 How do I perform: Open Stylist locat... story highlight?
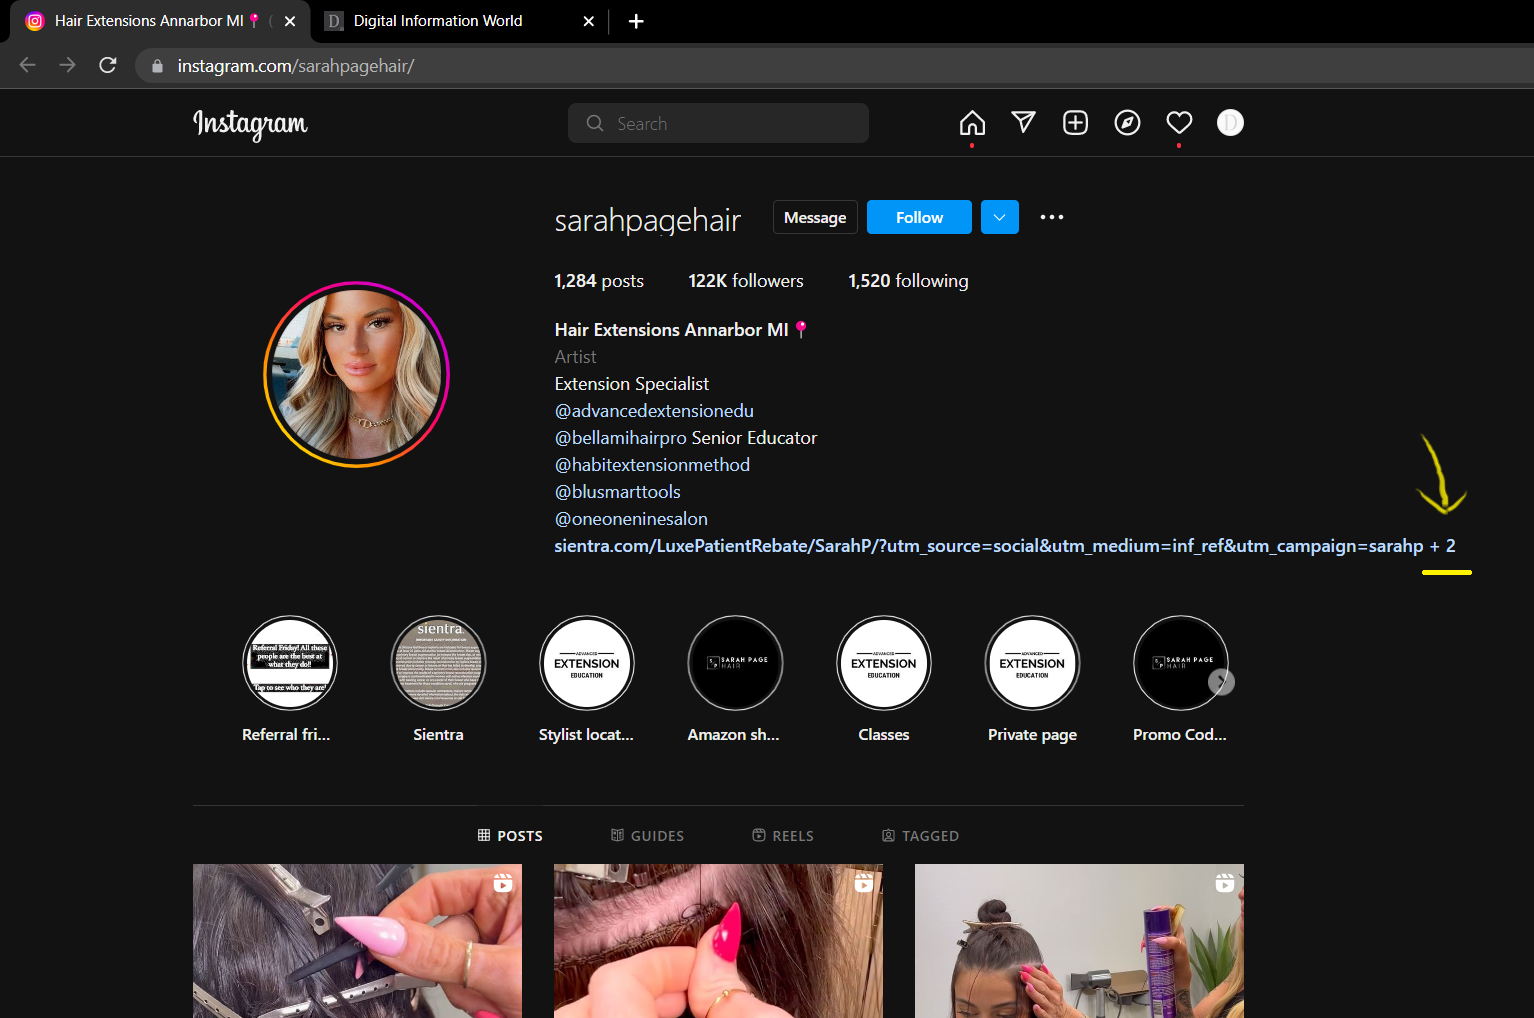coord(587,663)
